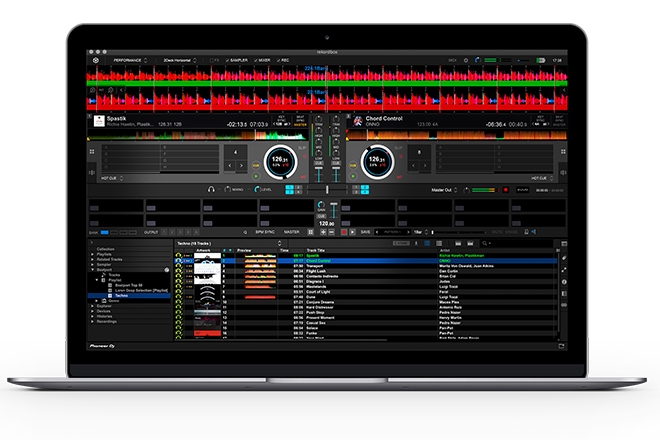Viewport: 660px width, 440px height.
Task: Enable the FX panel checkbox
Action: [212, 60]
